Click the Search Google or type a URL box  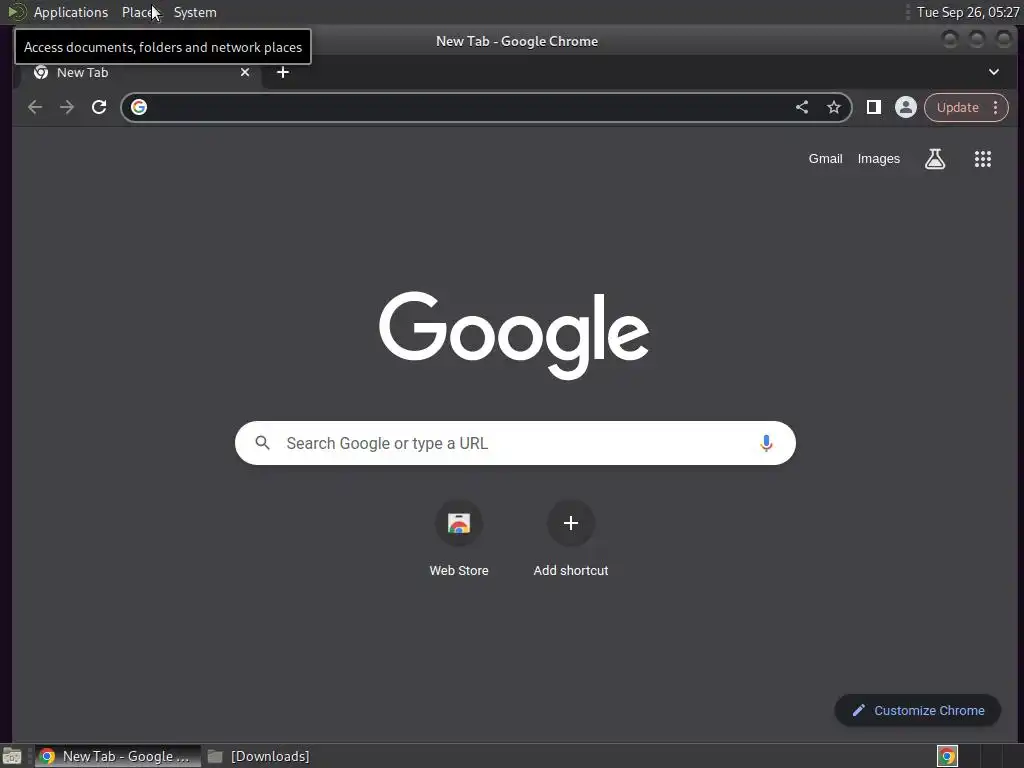pyautogui.click(x=515, y=443)
